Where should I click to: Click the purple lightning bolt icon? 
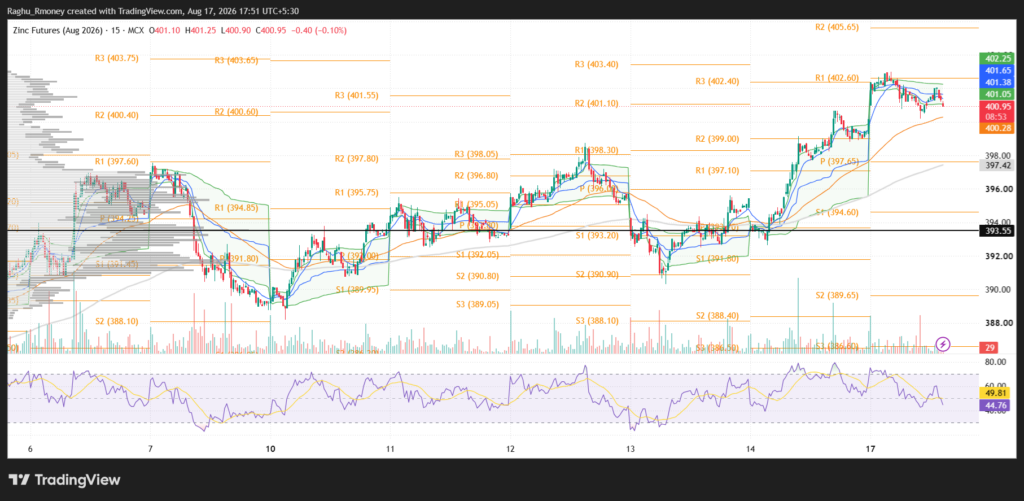click(942, 344)
